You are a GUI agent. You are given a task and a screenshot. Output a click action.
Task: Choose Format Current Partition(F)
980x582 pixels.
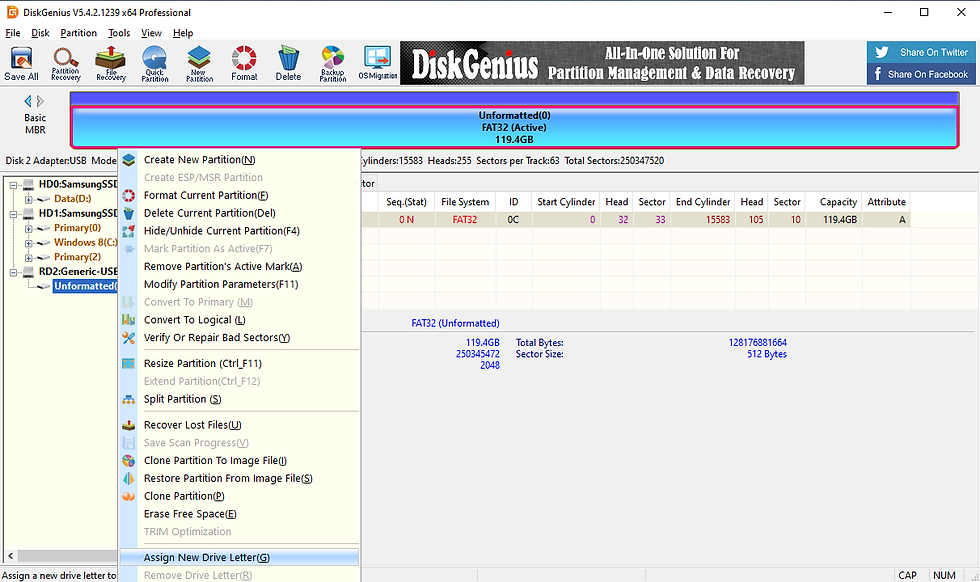pos(239,196)
